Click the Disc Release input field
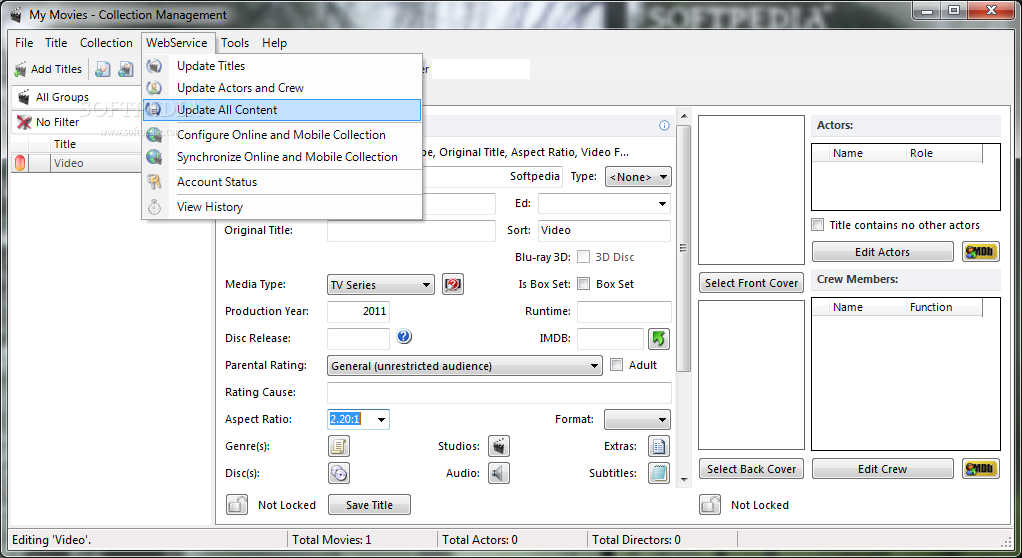 tap(358, 338)
